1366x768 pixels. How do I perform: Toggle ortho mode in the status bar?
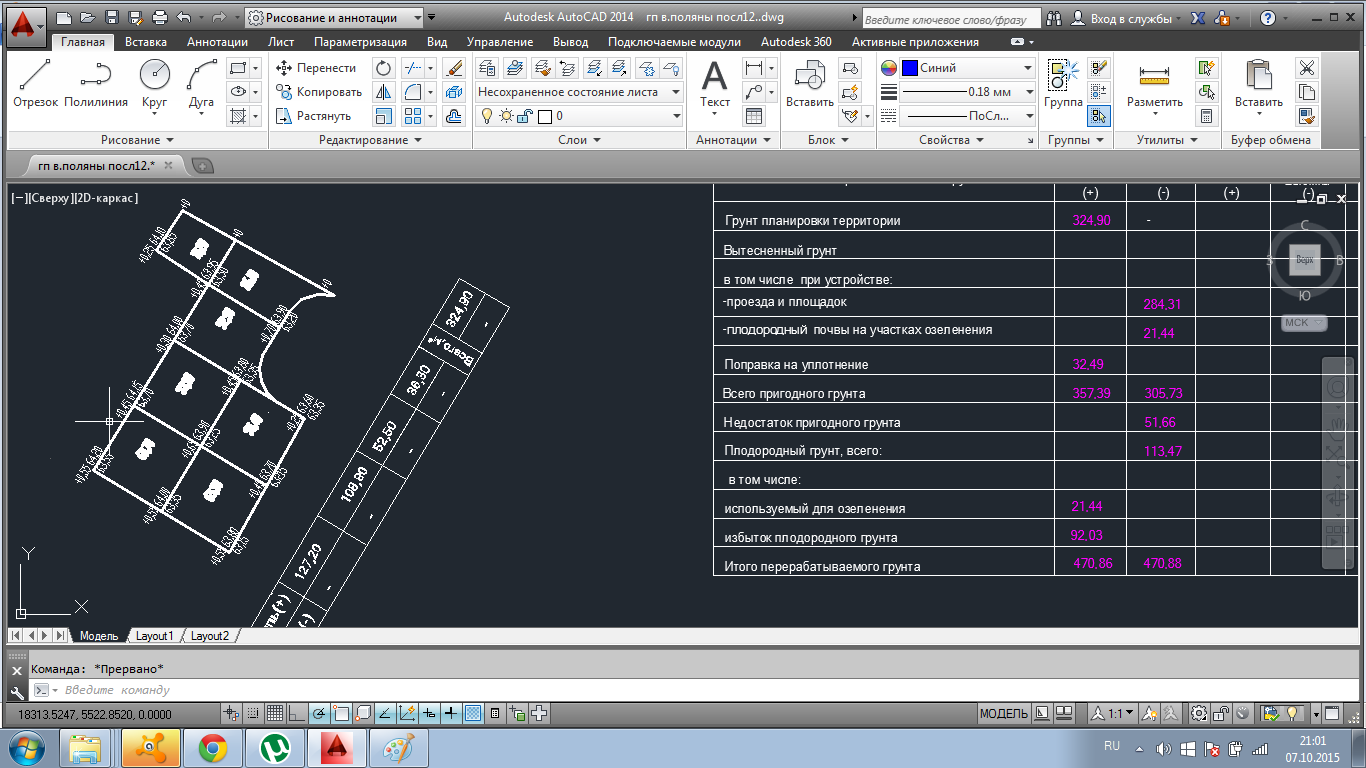click(297, 713)
